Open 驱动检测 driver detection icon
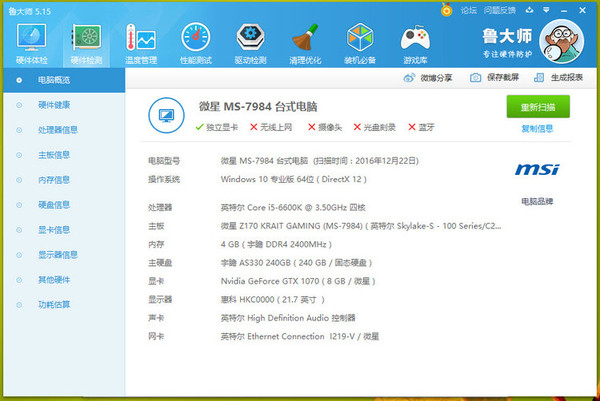 [x=249, y=40]
